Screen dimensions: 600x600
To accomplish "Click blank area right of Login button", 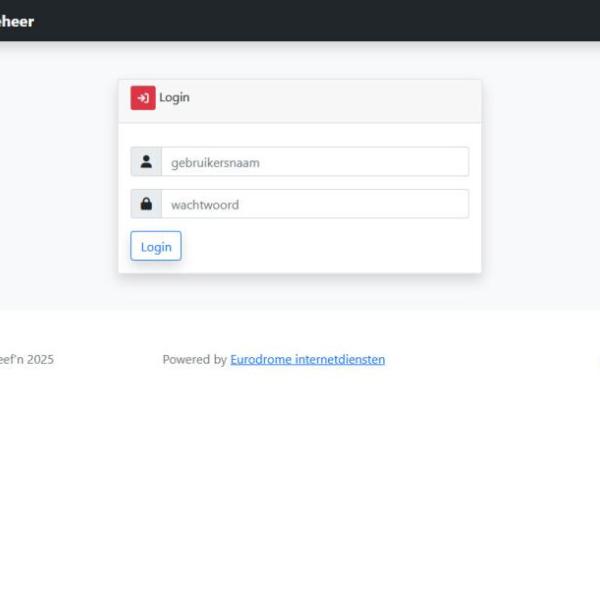I will (x=330, y=246).
